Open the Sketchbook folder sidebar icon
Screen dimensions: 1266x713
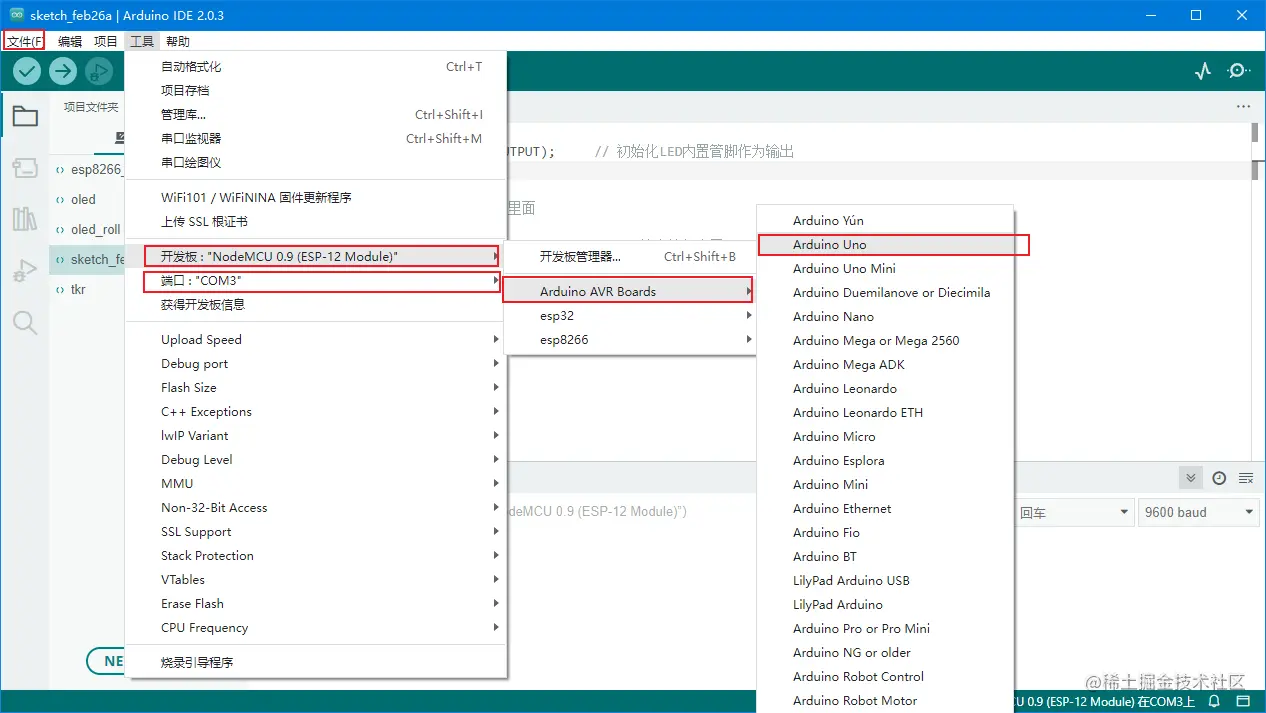click(x=25, y=117)
